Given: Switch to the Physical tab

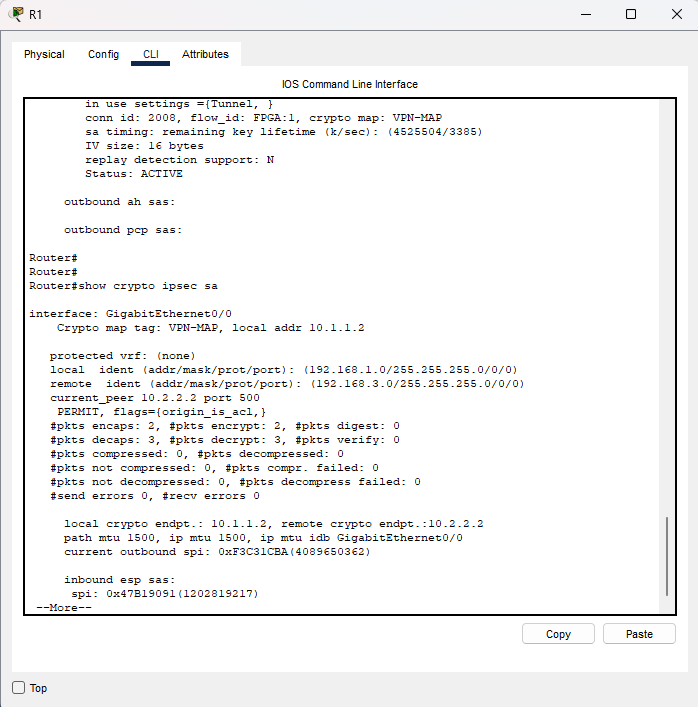Looking at the screenshot, I should coord(44,54).
